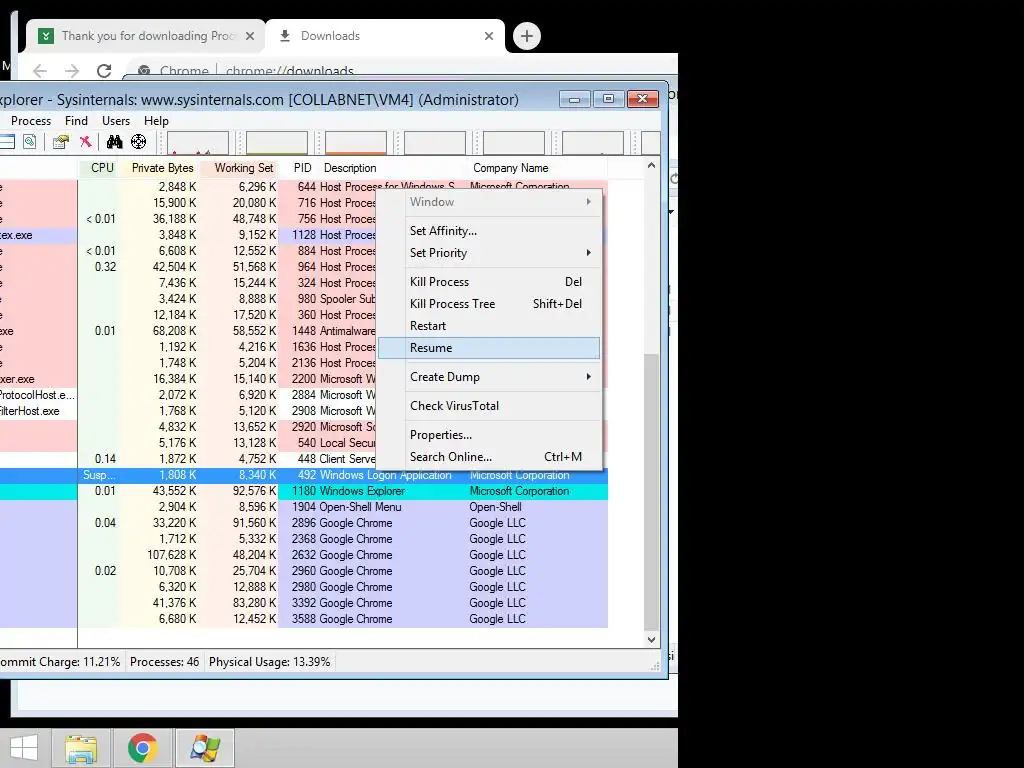Open the Users menu

(x=116, y=121)
